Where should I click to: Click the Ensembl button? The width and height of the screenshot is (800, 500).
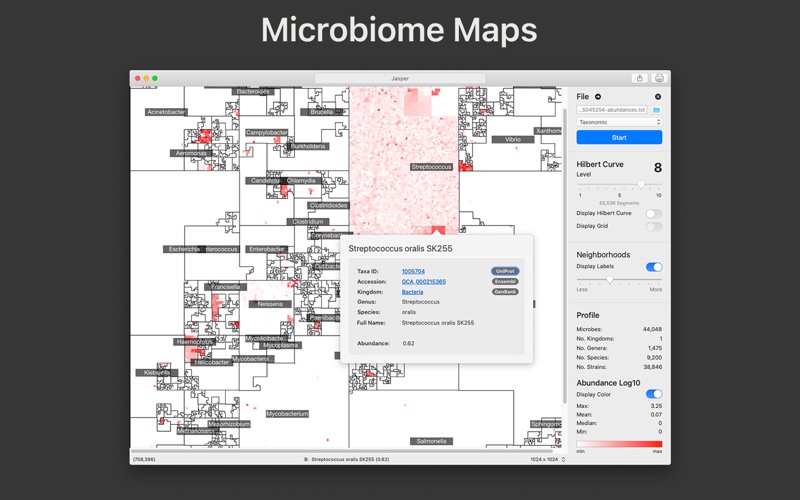tap(505, 282)
